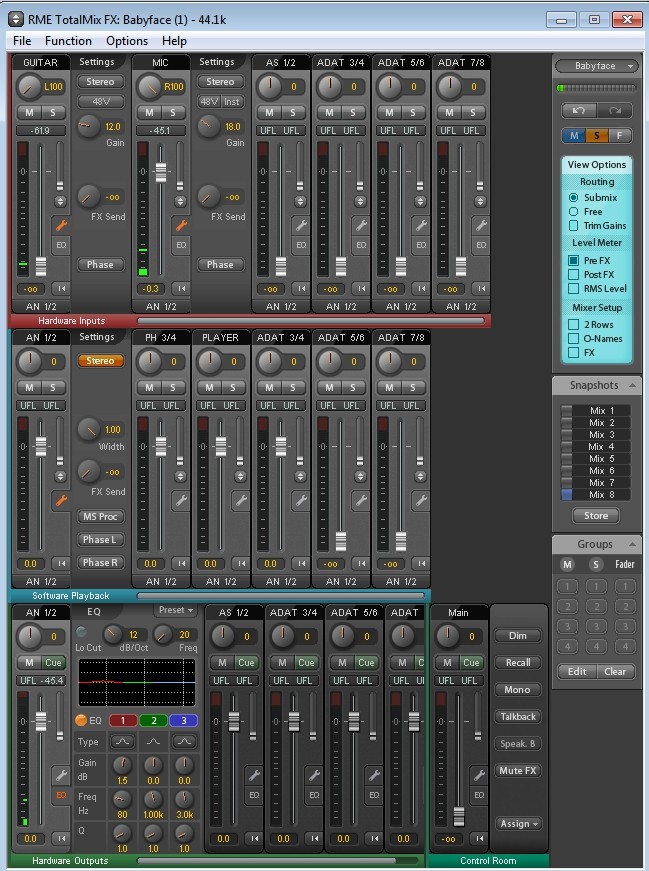This screenshot has height=871, width=649.
Task: Collapse GUITAR channel with arrow-bar icon
Action: click(61, 288)
